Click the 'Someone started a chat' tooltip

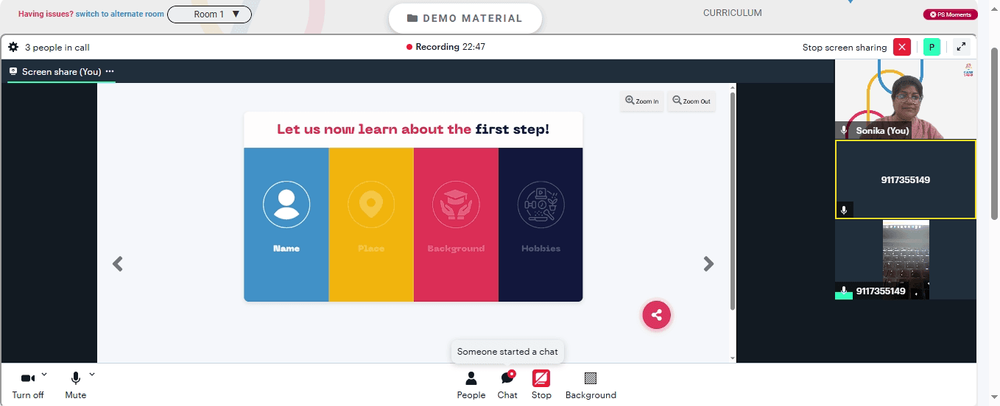tap(508, 352)
